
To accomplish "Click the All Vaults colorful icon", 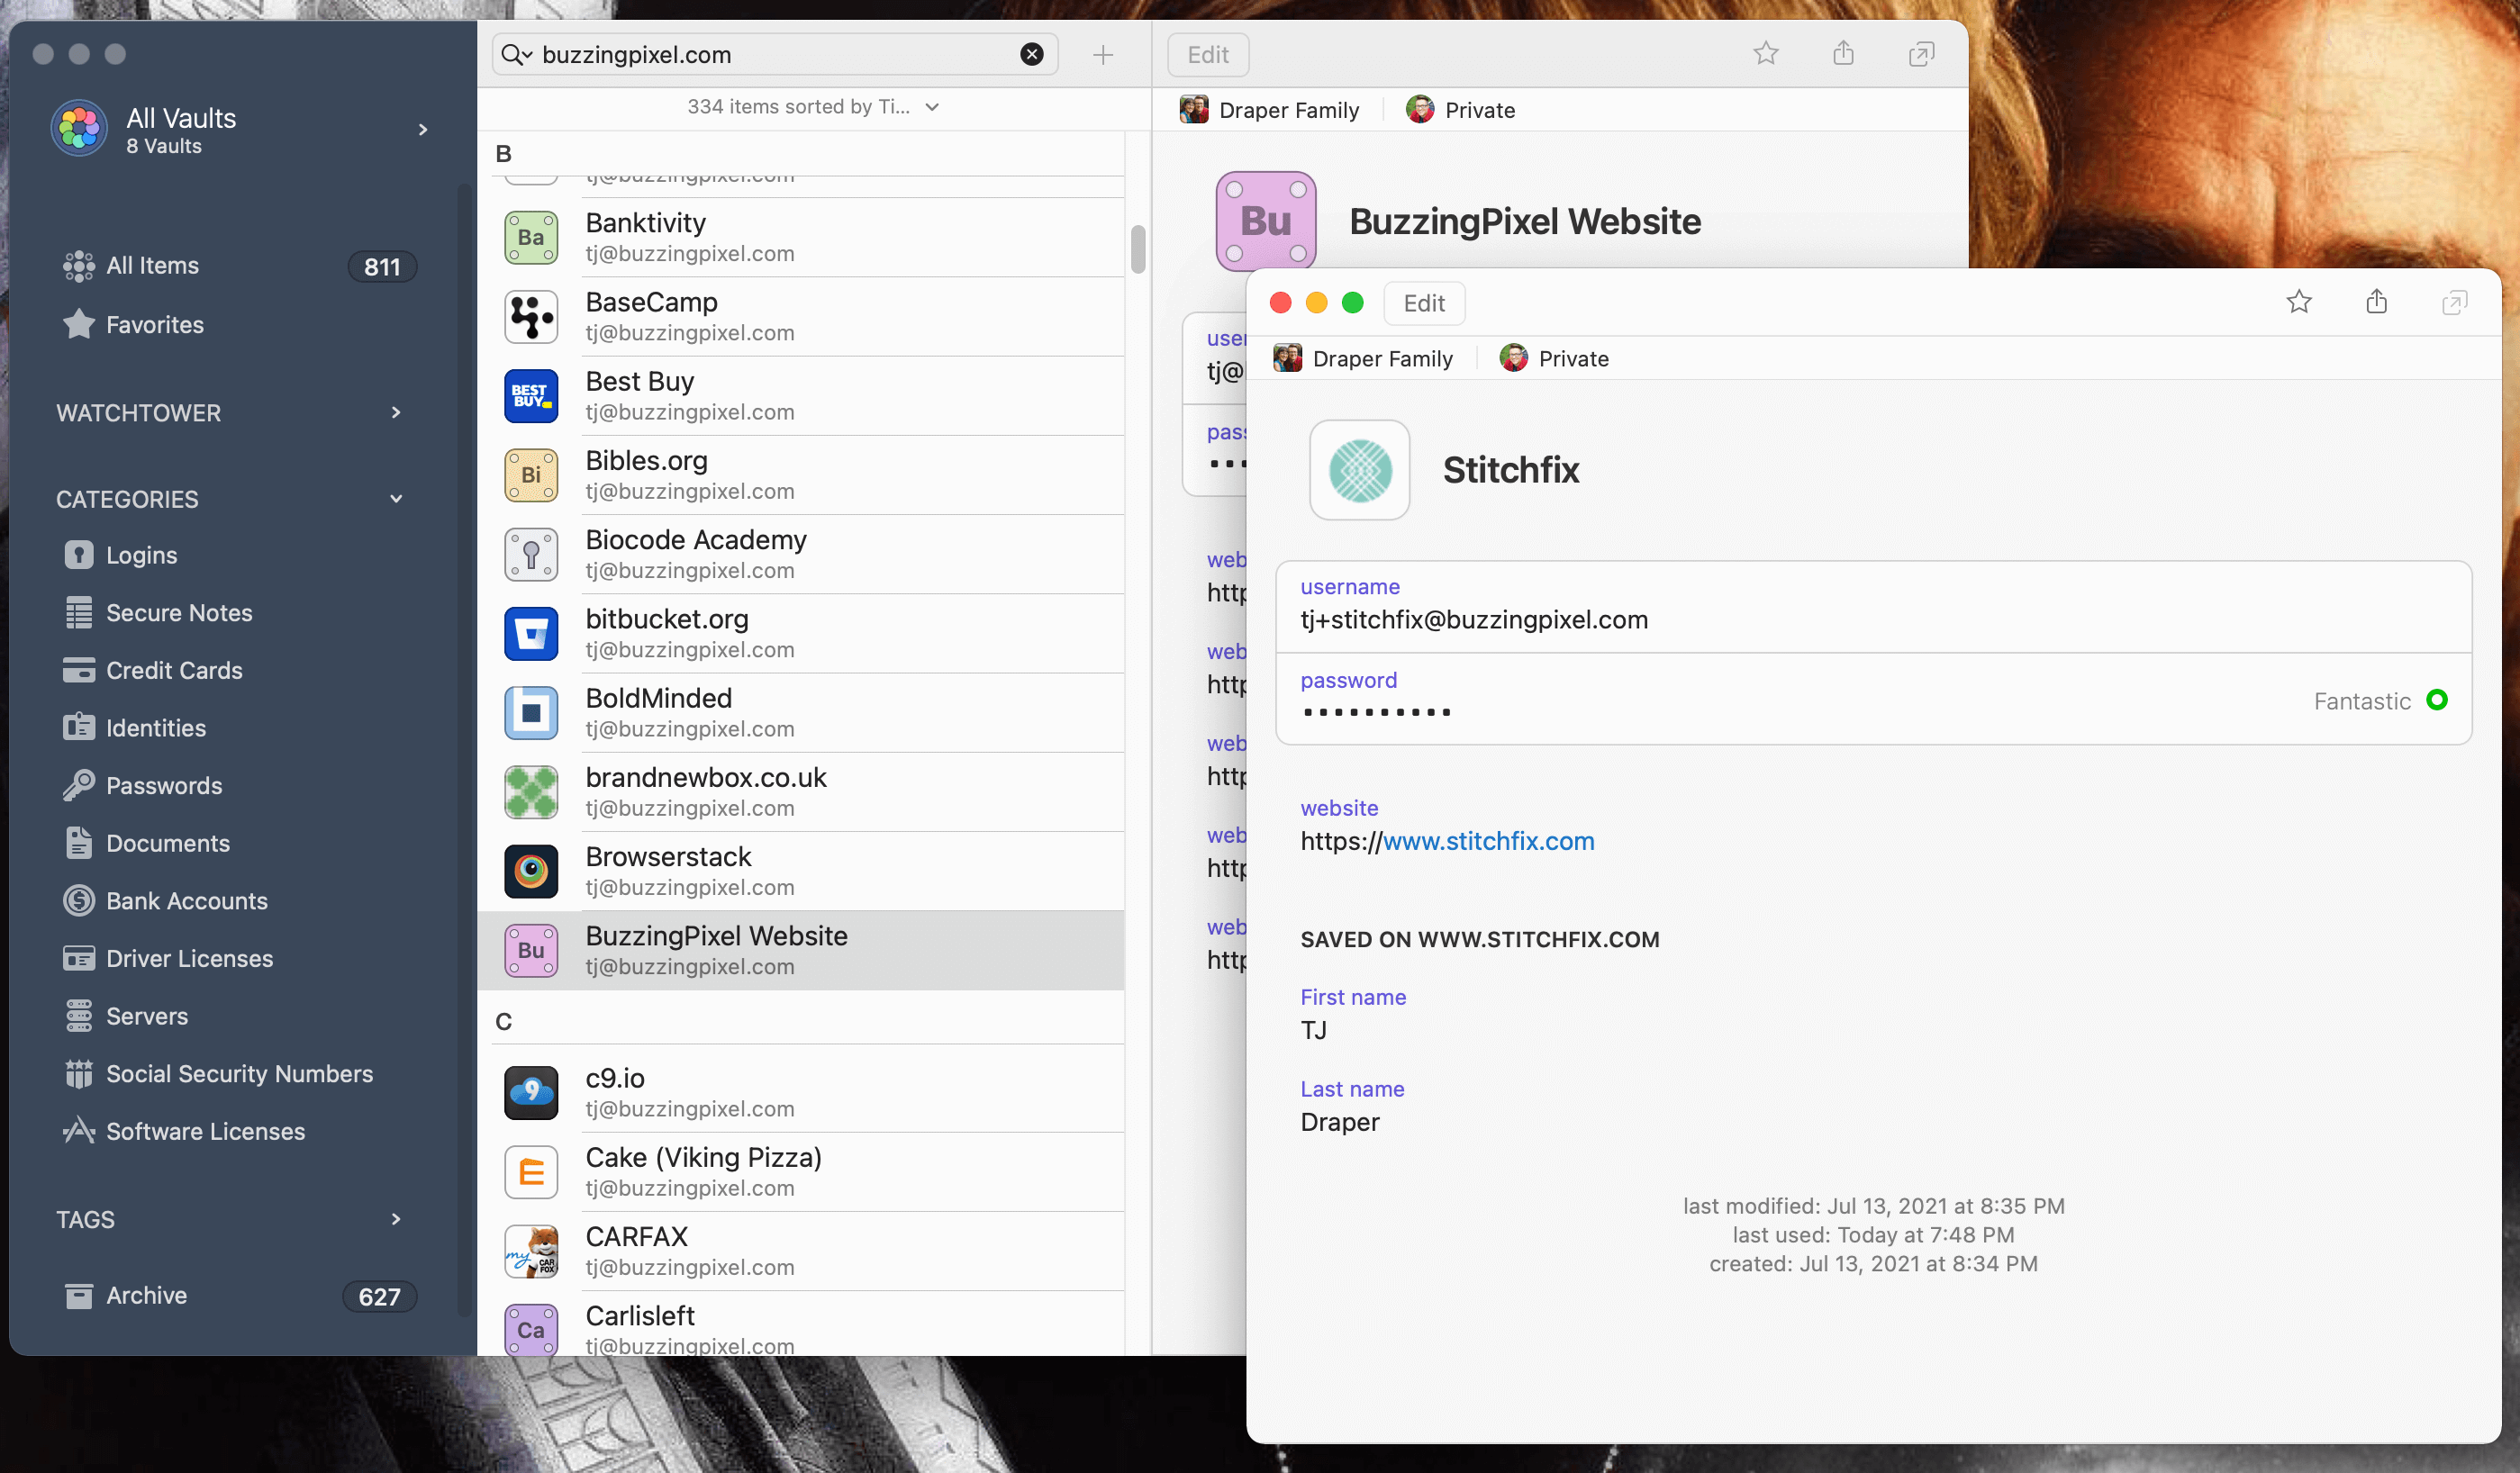I will (79, 128).
